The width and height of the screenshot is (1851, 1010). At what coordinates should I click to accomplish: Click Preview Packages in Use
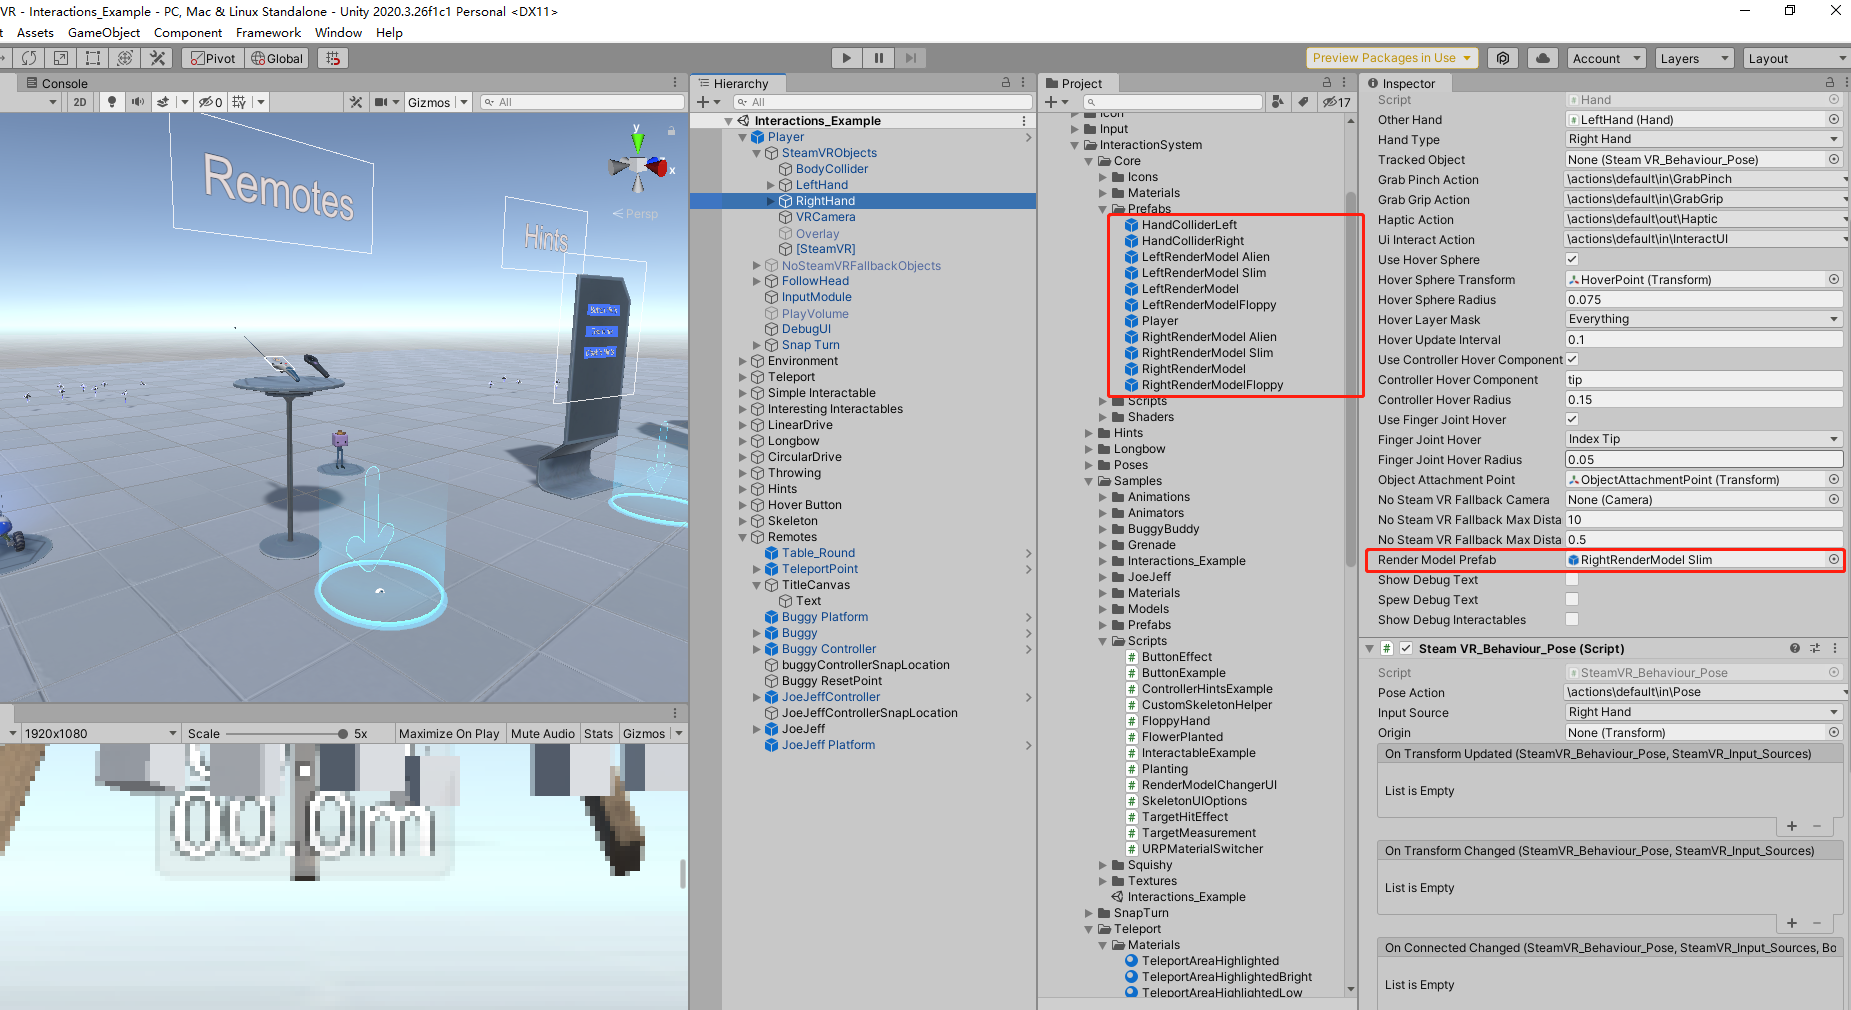tap(1391, 57)
